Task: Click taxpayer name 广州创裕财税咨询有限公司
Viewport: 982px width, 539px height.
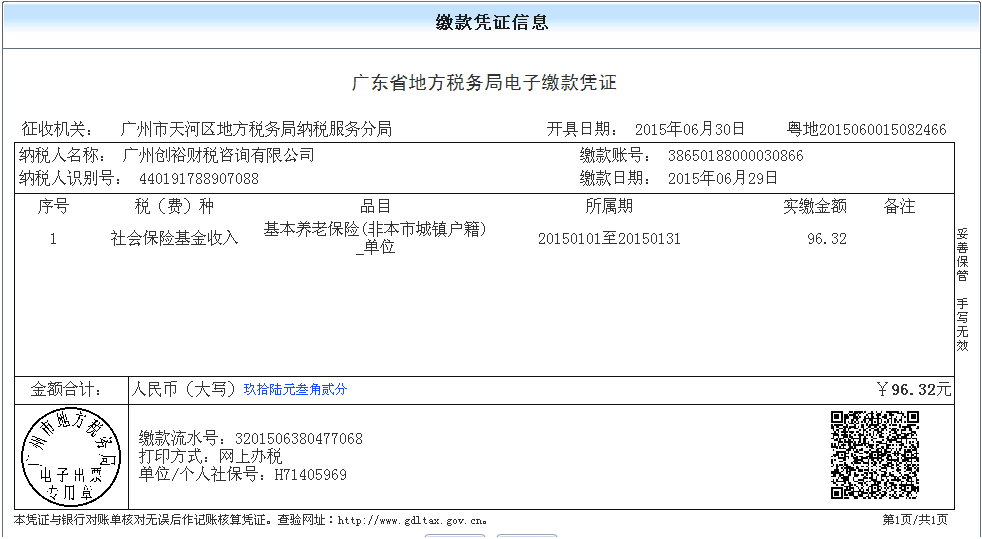Action: [x=218, y=155]
